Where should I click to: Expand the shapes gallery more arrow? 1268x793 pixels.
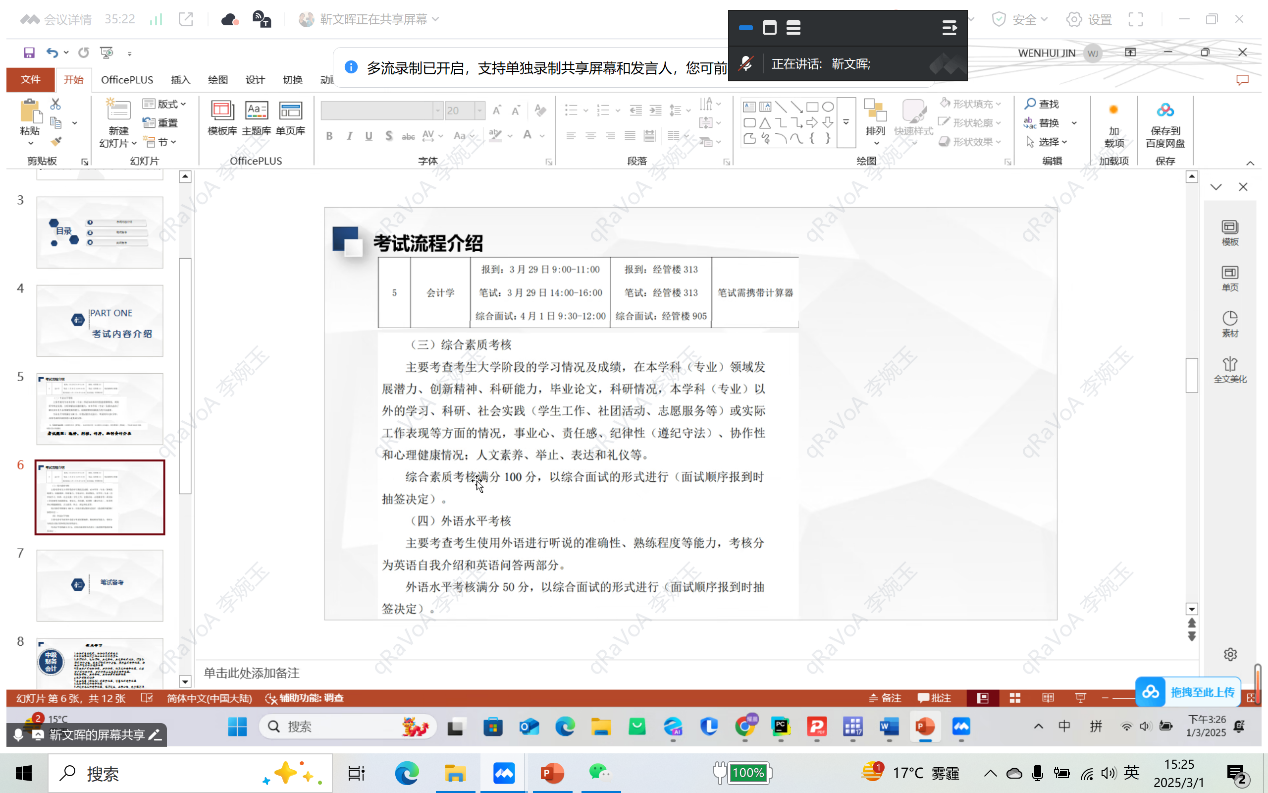846,122
